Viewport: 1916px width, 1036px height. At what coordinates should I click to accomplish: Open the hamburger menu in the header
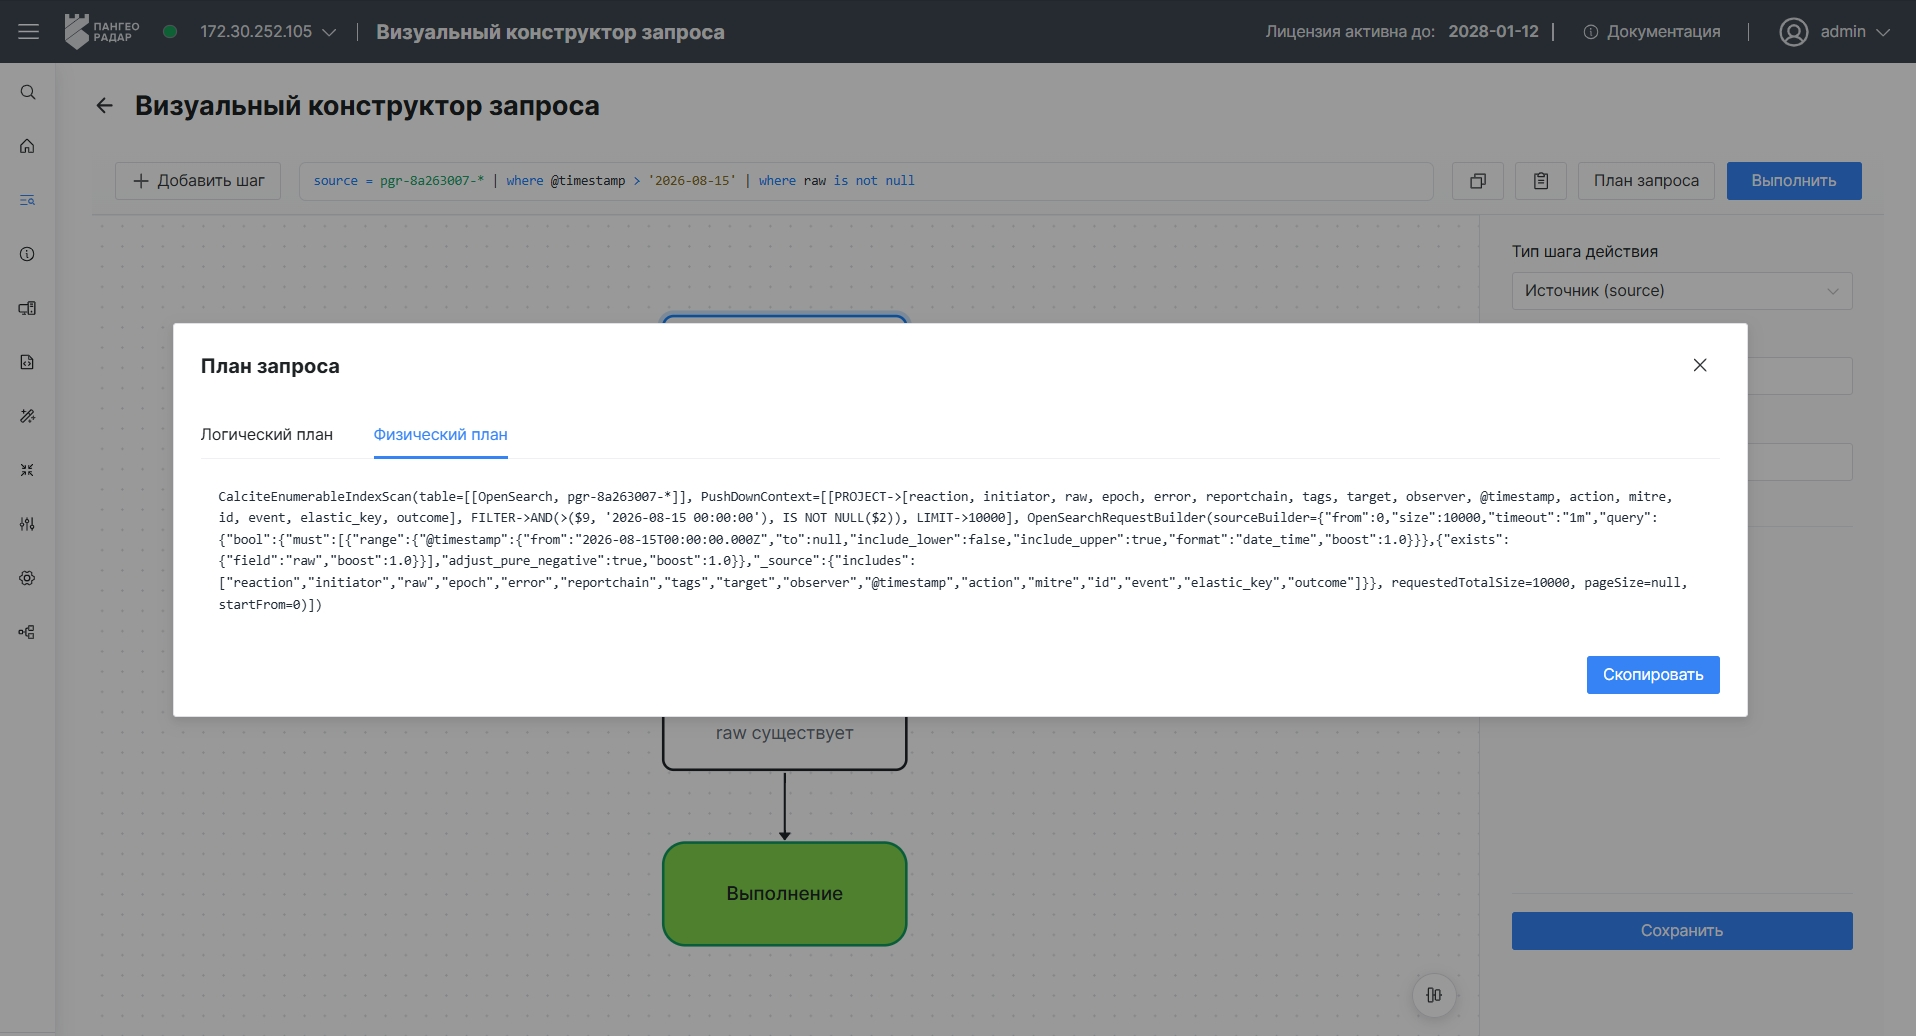pos(28,32)
